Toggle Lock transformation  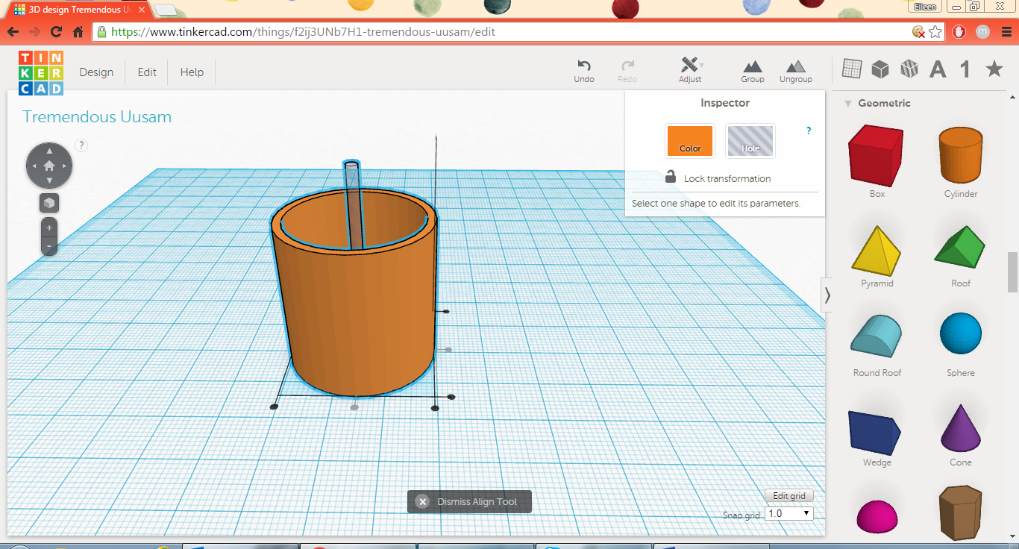tap(717, 178)
